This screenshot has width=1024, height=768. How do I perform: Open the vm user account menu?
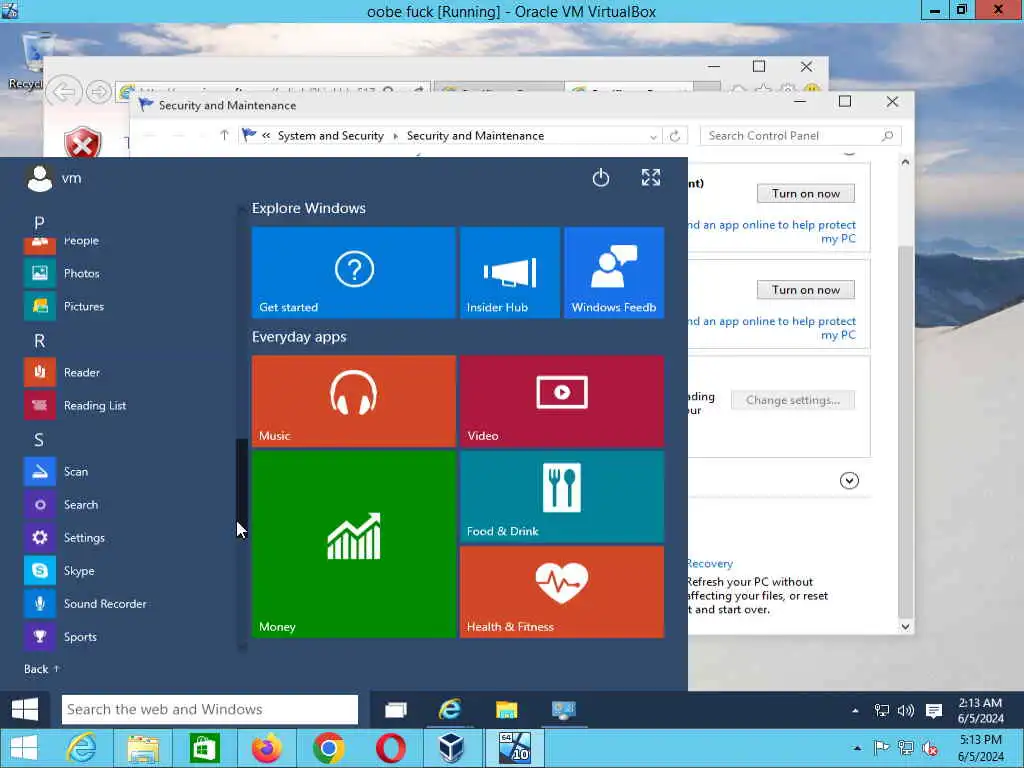54,178
